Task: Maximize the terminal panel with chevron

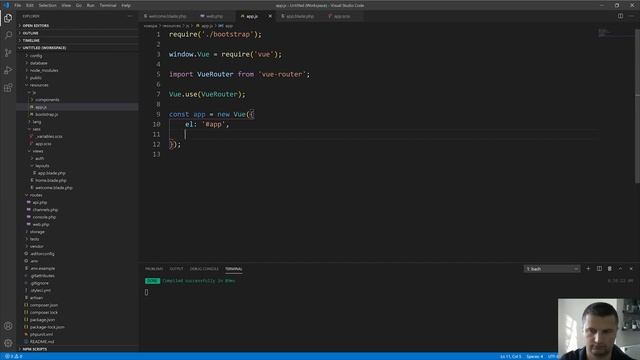Action: point(620,269)
